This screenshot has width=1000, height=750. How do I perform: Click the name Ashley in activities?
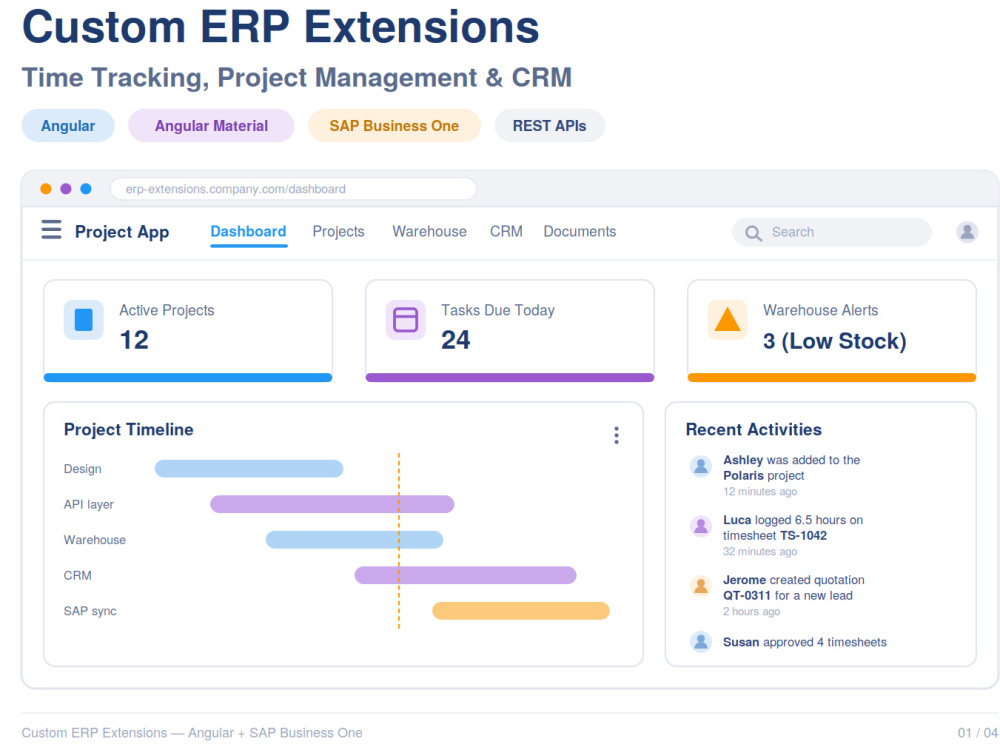(743, 460)
